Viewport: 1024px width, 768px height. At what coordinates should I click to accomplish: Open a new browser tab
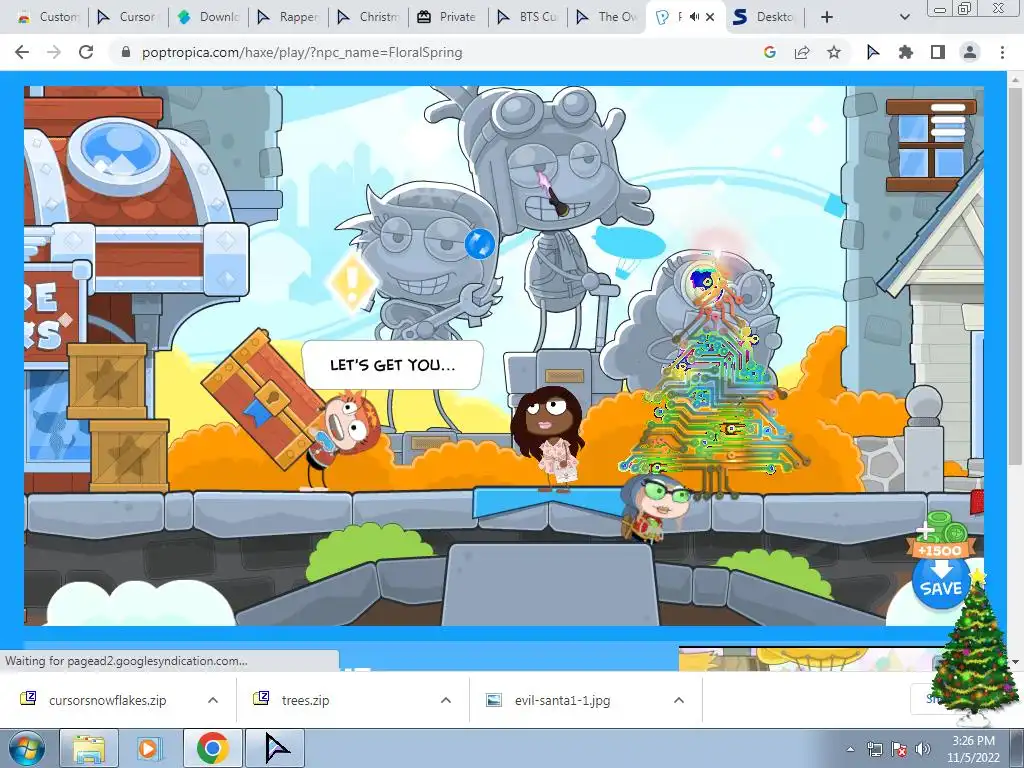(827, 17)
